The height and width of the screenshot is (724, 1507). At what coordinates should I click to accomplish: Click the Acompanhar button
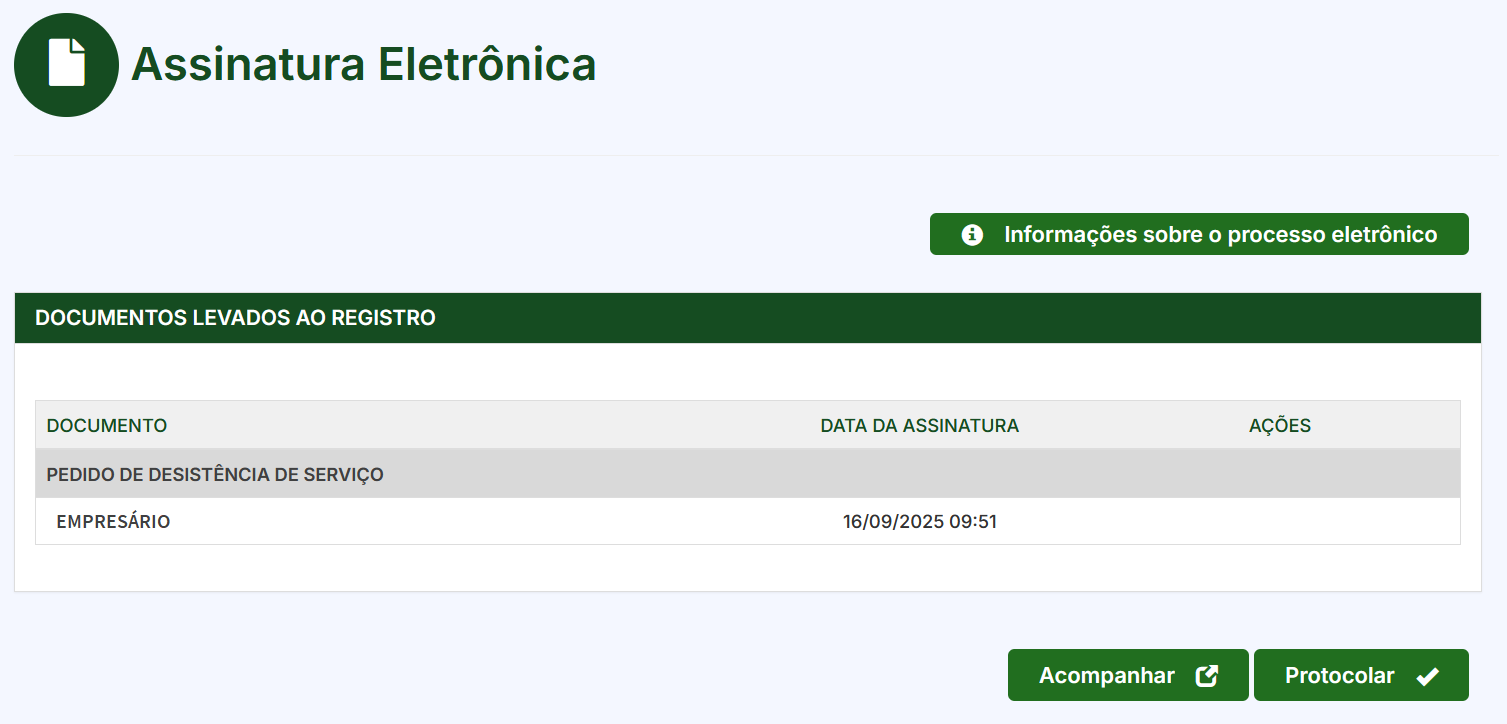click(x=1127, y=674)
